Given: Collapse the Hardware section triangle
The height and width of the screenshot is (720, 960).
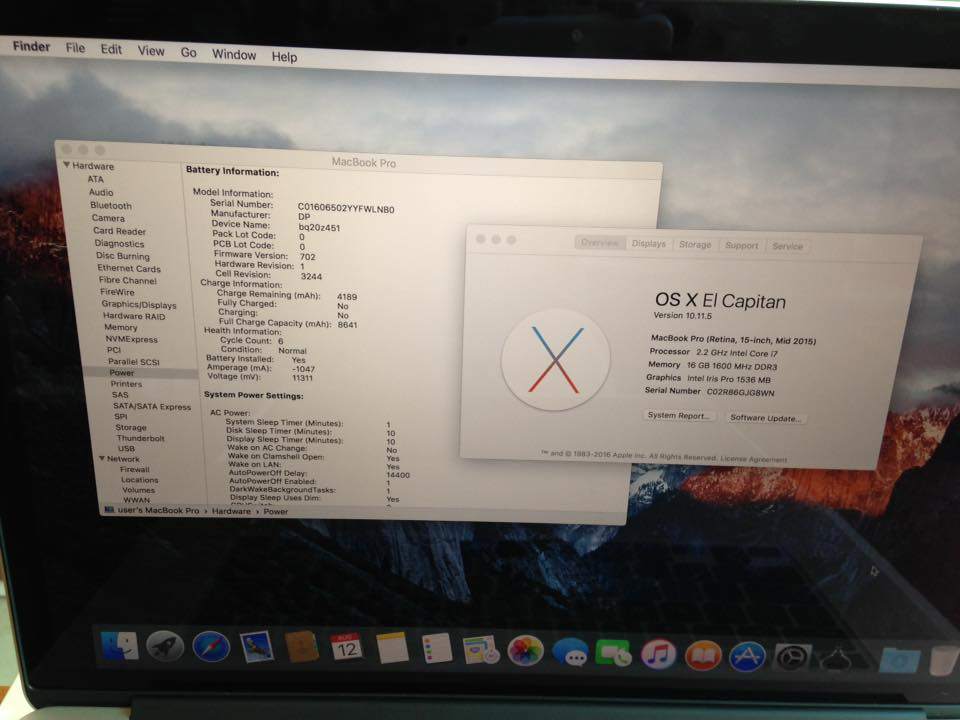Looking at the screenshot, I should pyautogui.click(x=67, y=165).
